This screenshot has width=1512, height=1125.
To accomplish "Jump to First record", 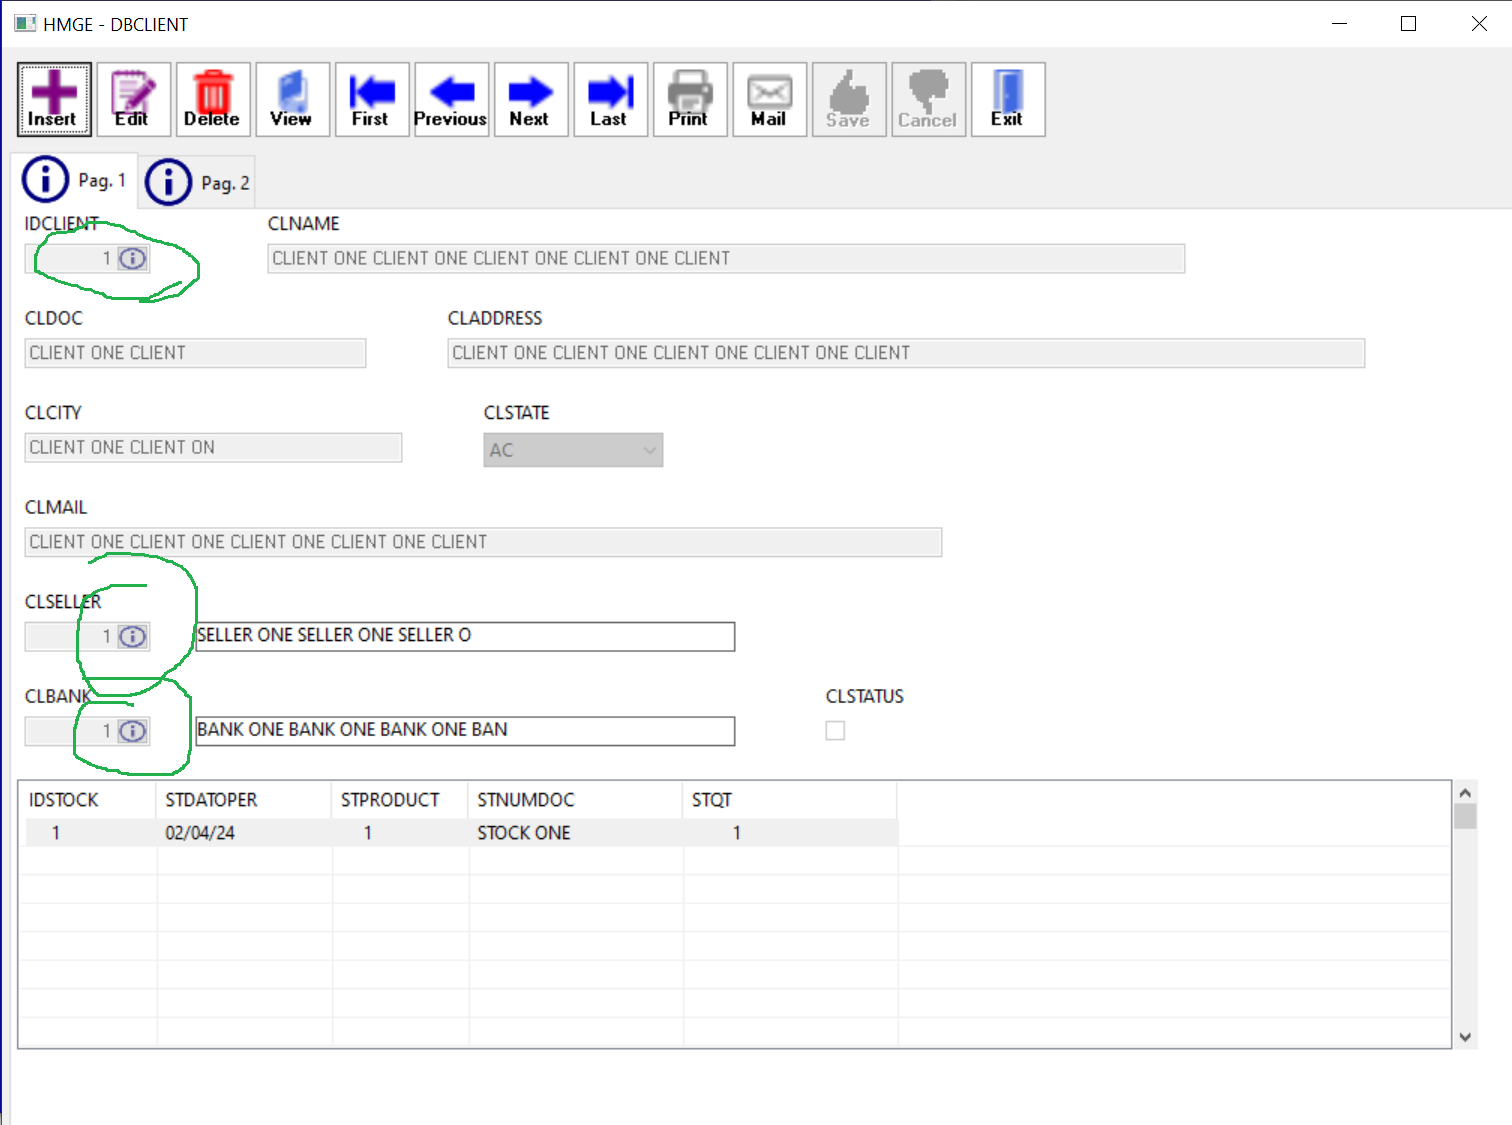I will click(x=371, y=99).
